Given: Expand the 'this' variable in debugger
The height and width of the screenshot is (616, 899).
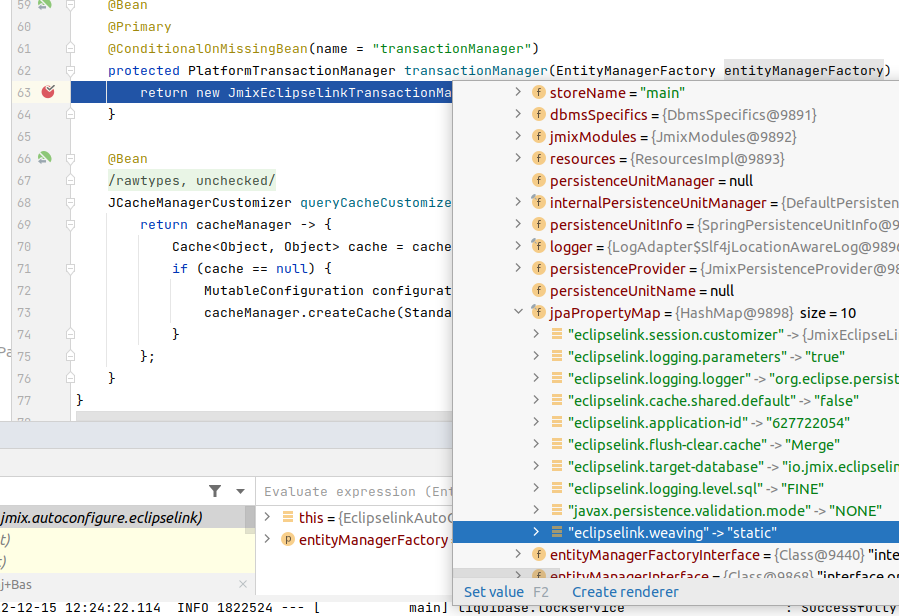Looking at the screenshot, I should [269, 518].
